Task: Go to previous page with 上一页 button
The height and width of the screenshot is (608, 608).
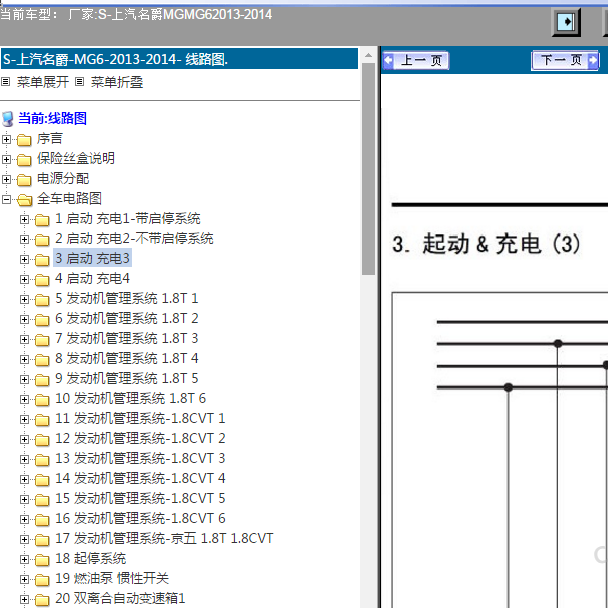Action: (416, 60)
